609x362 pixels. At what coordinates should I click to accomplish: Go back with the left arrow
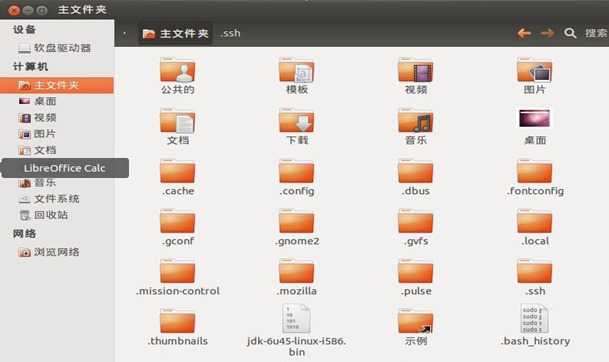click(524, 33)
